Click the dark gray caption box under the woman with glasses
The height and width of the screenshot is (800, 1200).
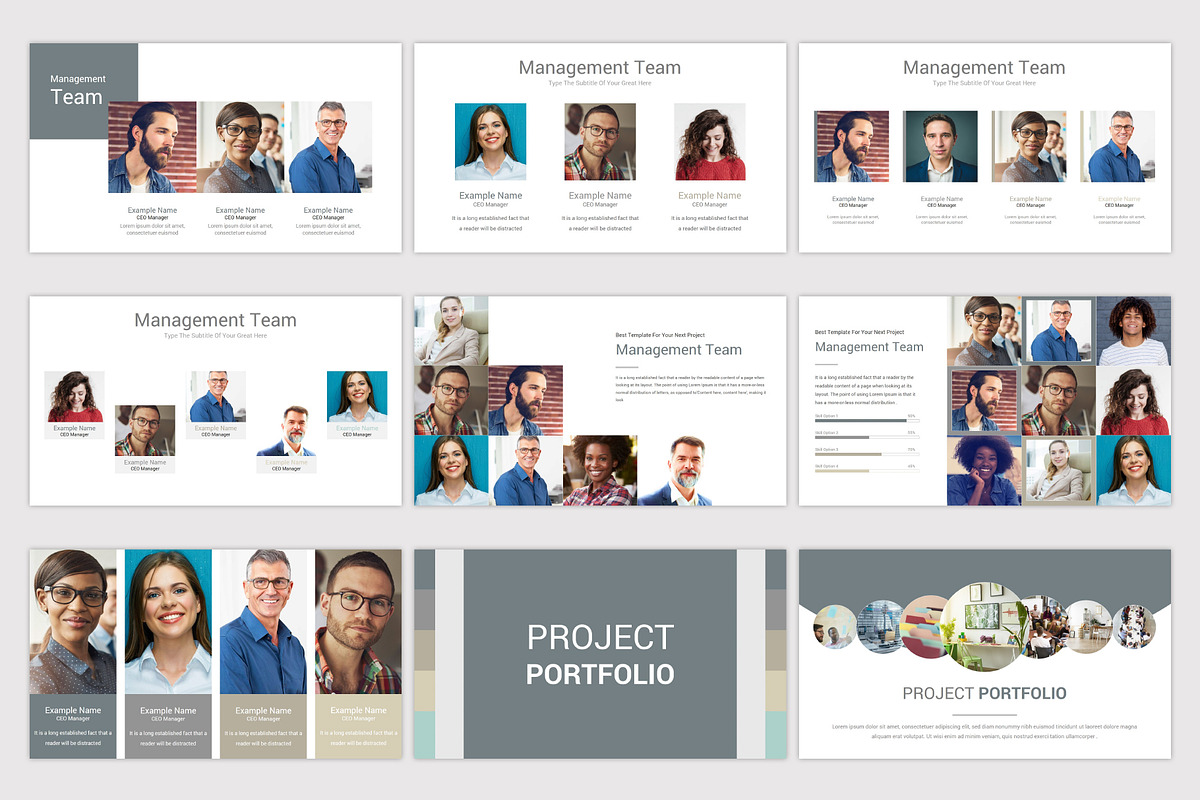73,726
